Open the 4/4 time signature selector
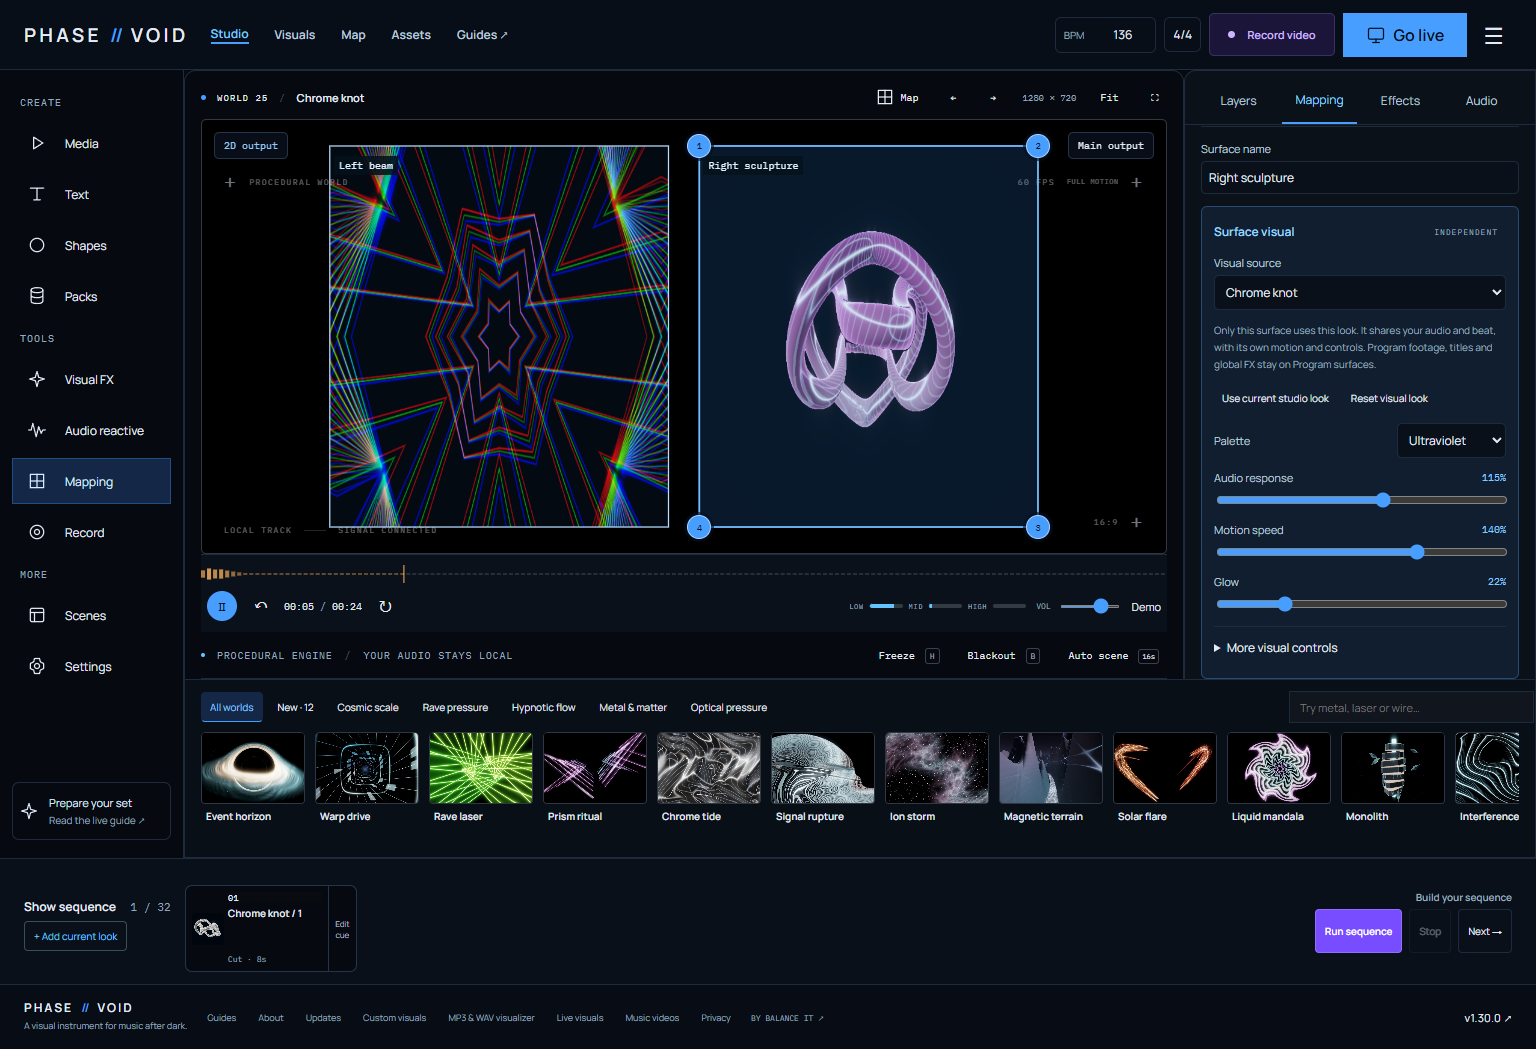Image resolution: width=1536 pixels, height=1049 pixels. (x=1183, y=35)
